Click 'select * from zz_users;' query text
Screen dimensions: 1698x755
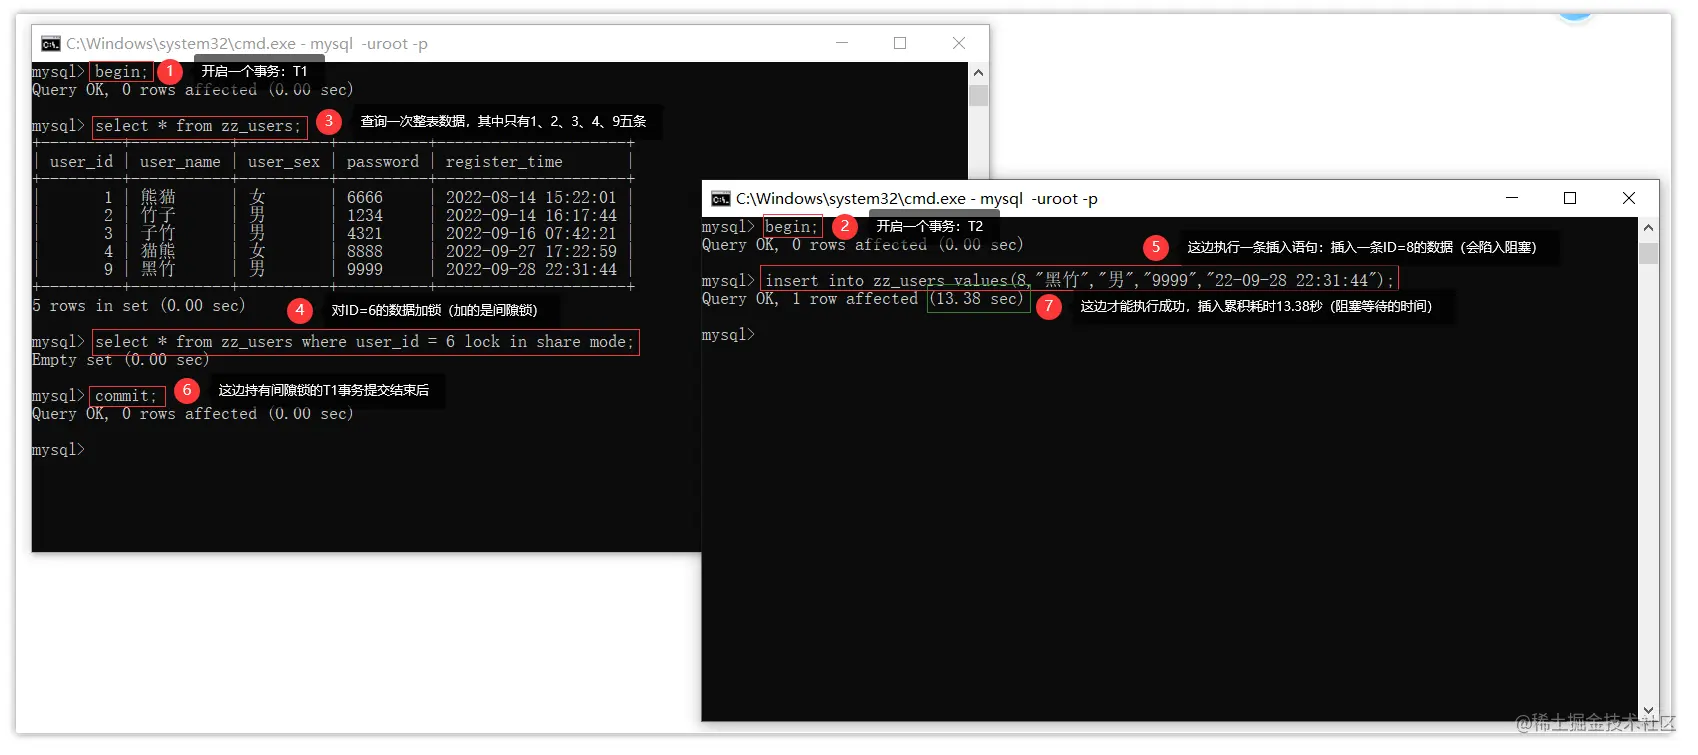198,126
